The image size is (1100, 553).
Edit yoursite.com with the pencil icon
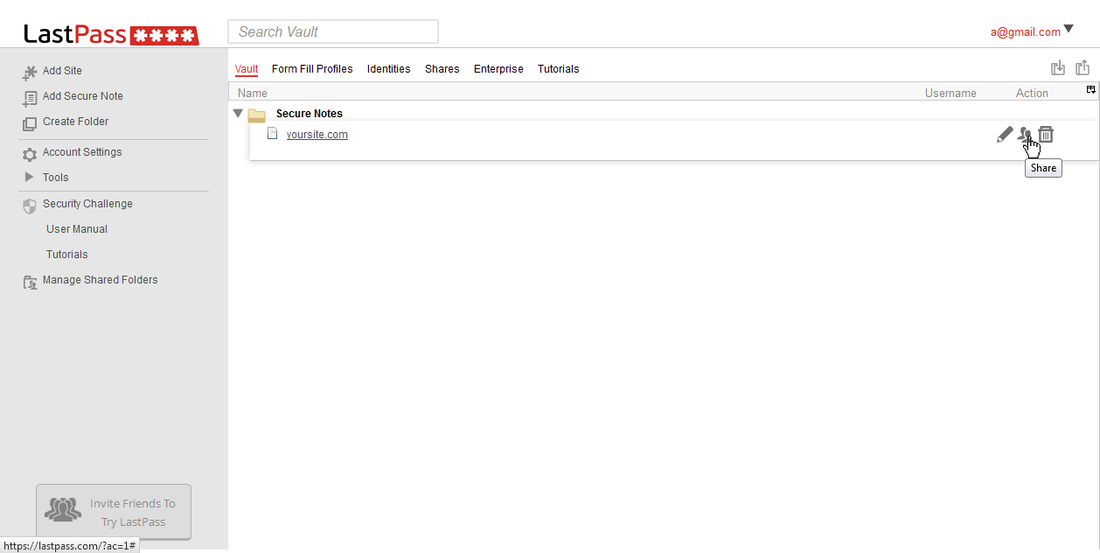(x=1005, y=134)
